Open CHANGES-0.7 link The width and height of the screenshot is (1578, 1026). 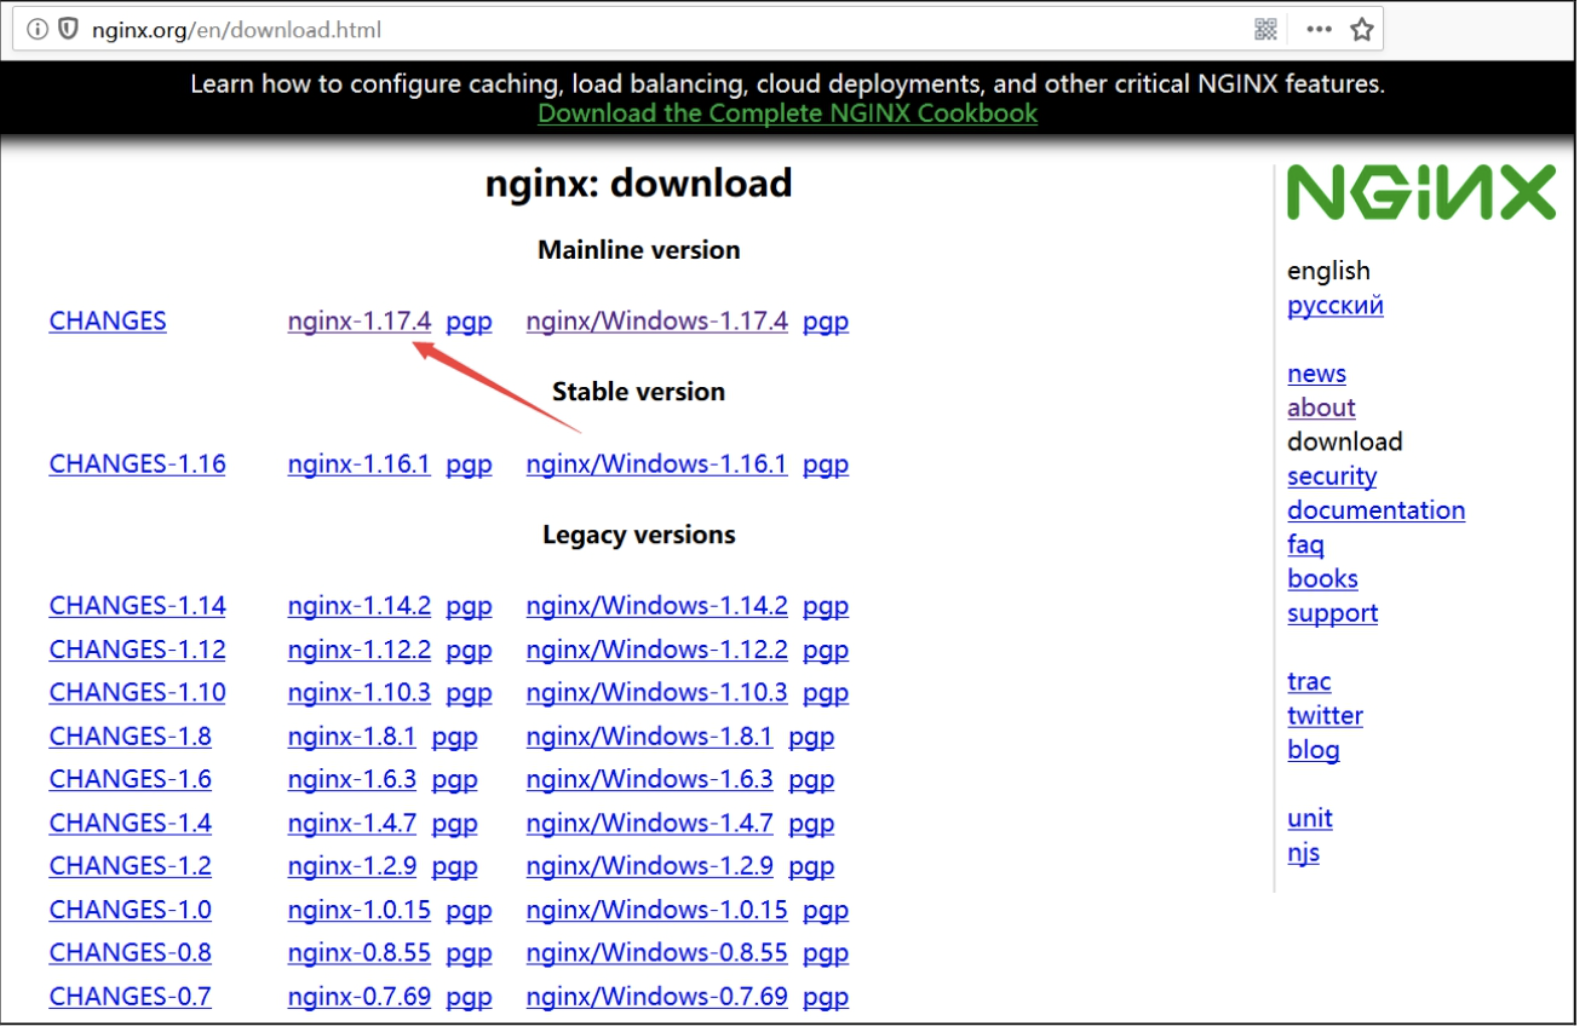pyautogui.click(x=130, y=998)
